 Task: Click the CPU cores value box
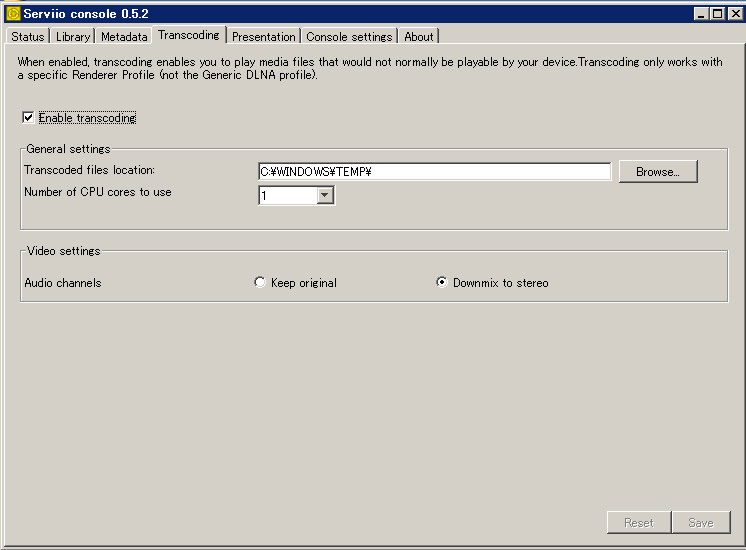tap(287, 196)
